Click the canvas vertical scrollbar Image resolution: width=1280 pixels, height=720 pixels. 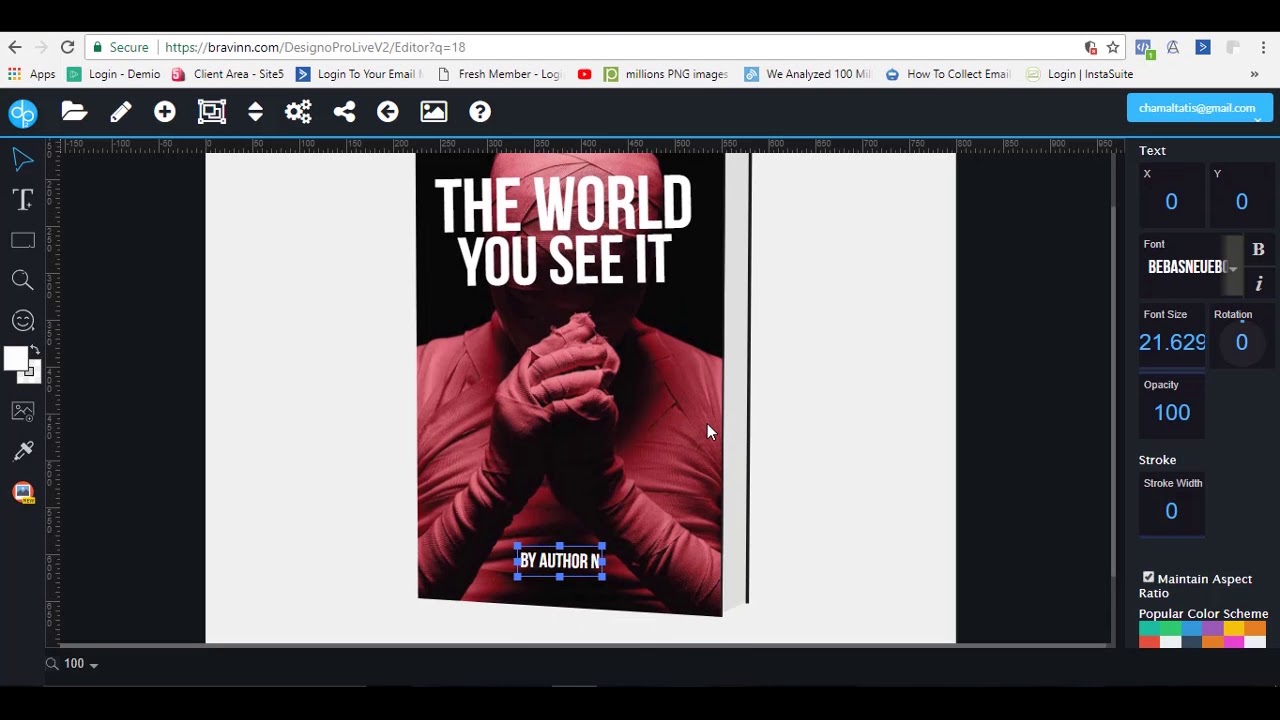coord(1115,390)
